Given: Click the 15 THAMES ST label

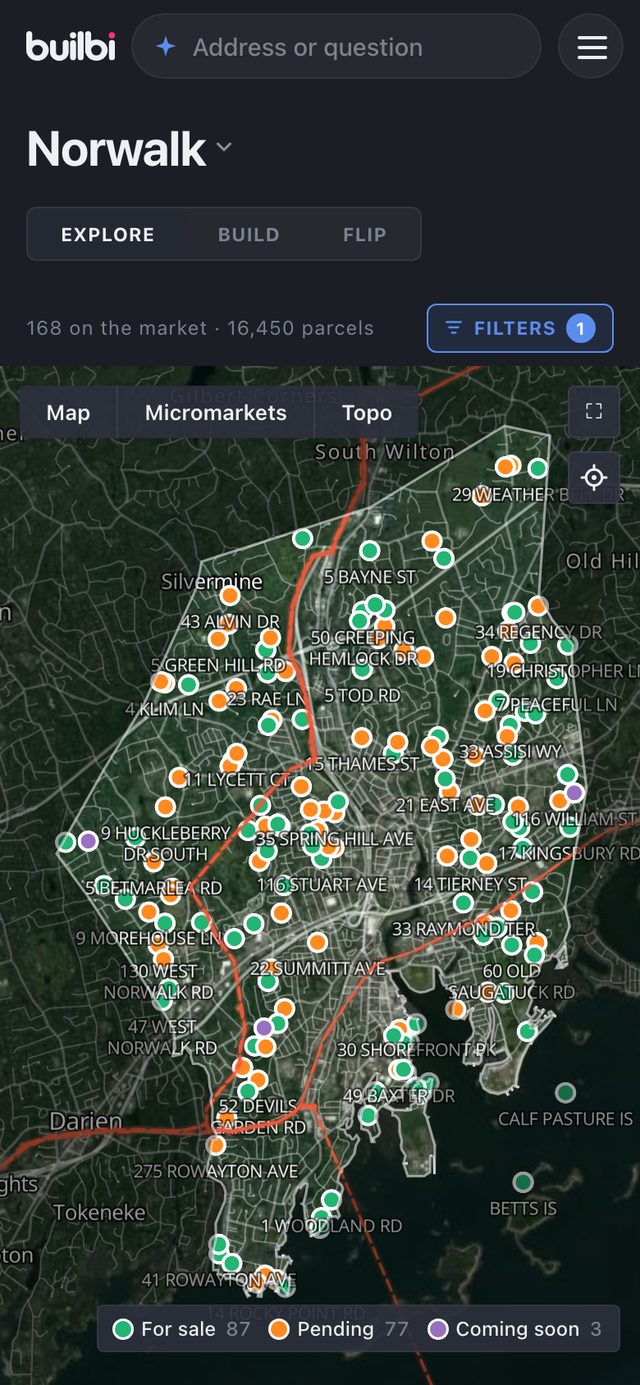Looking at the screenshot, I should coord(362,764).
